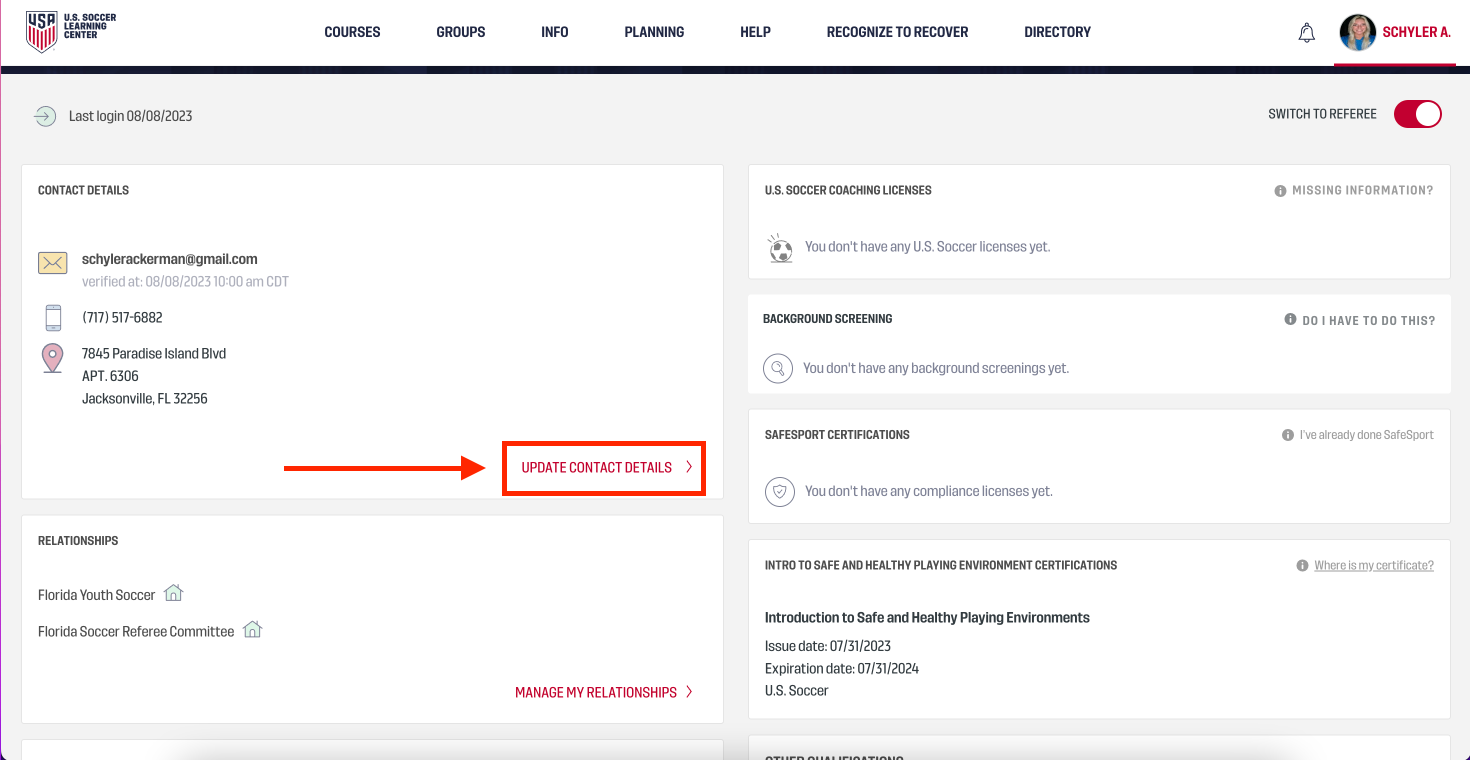Image resolution: width=1470 pixels, height=760 pixels.
Task: Open Recognize to Recover page
Action: pos(897,32)
